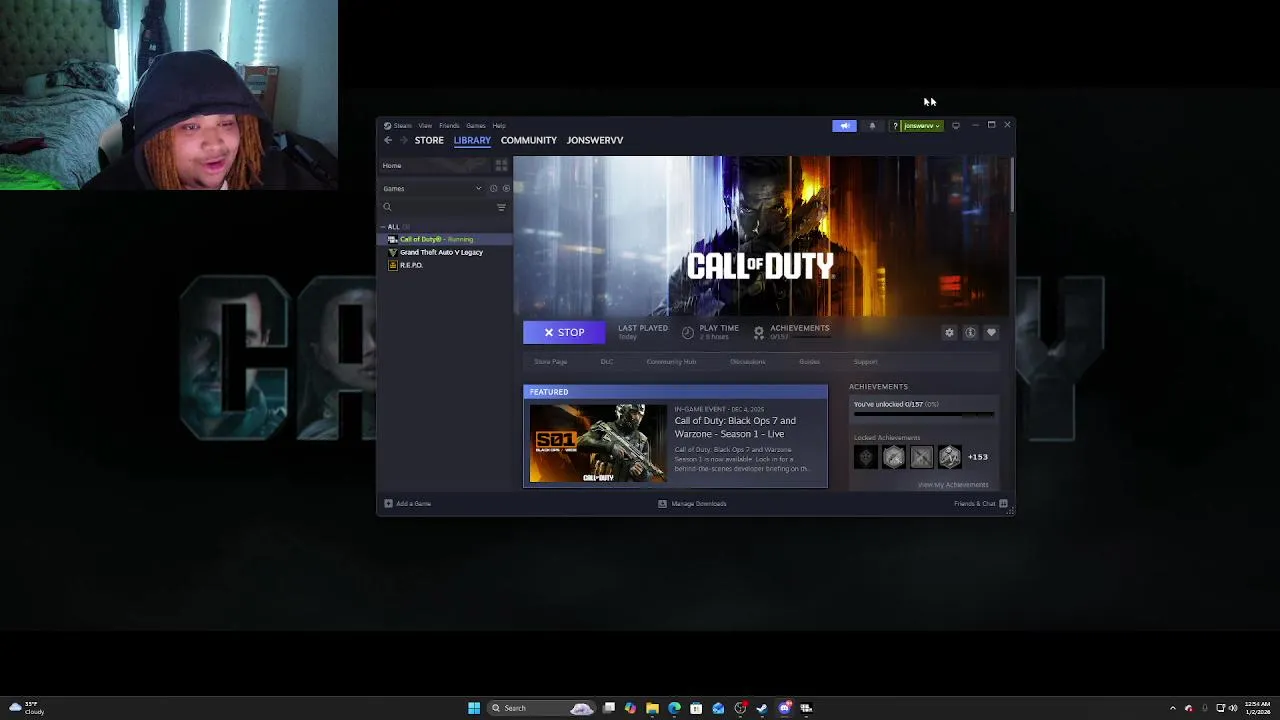Stop the running Call of Duty game
The height and width of the screenshot is (720, 1280).
(x=564, y=332)
